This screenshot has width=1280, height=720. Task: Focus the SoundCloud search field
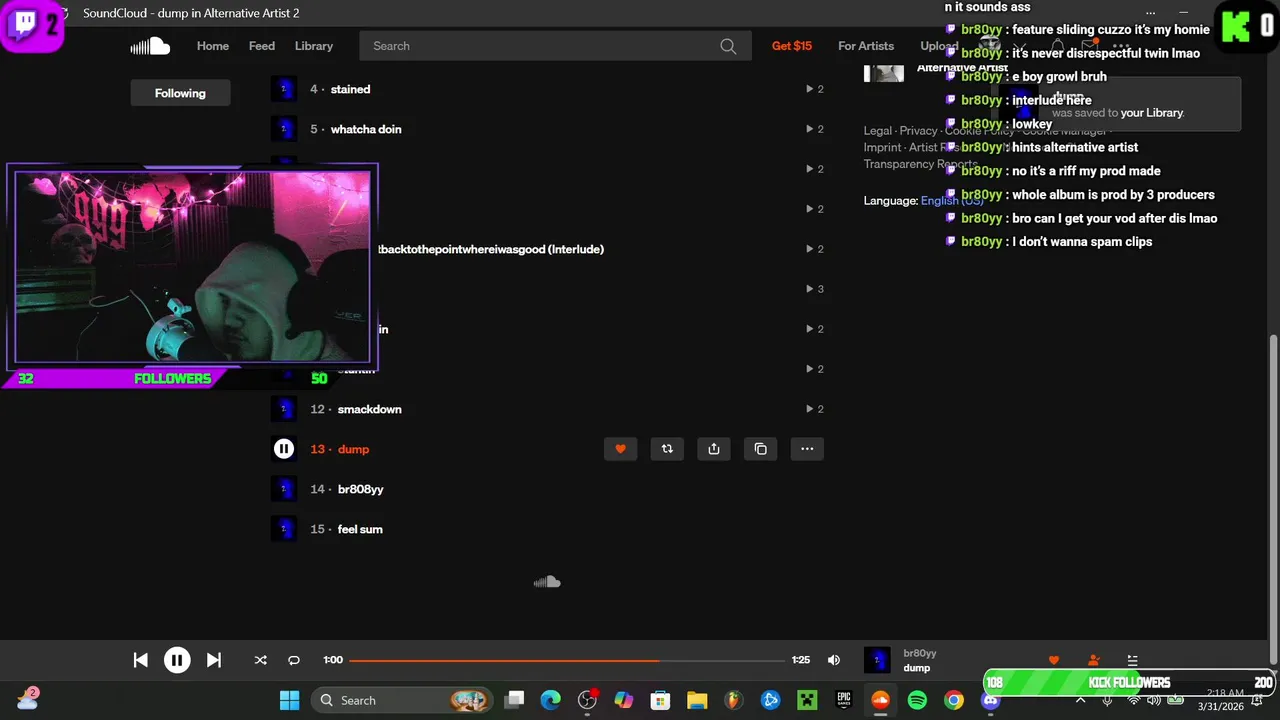(x=556, y=46)
